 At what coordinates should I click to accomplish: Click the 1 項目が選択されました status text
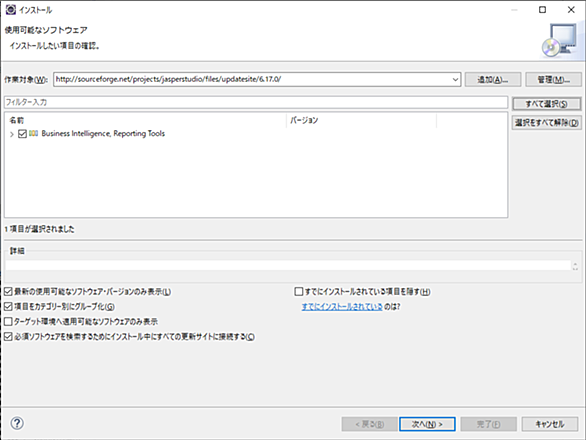40,229
